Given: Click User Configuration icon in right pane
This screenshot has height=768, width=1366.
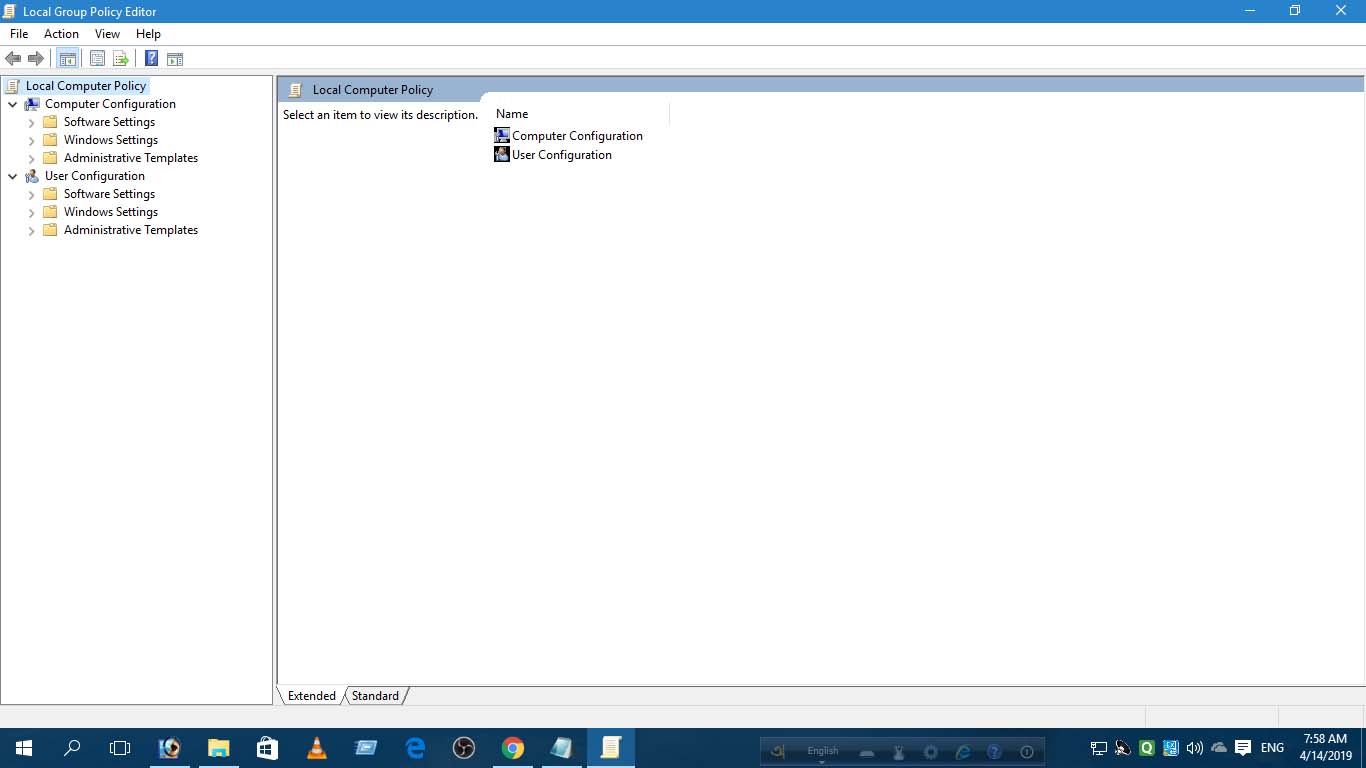Looking at the screenshot, I should click(x=502, y=154).
